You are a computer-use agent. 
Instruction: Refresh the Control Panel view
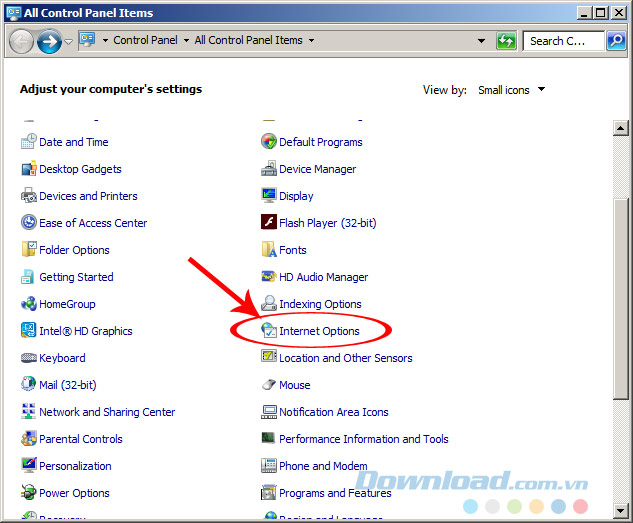(x=506, y=41)
